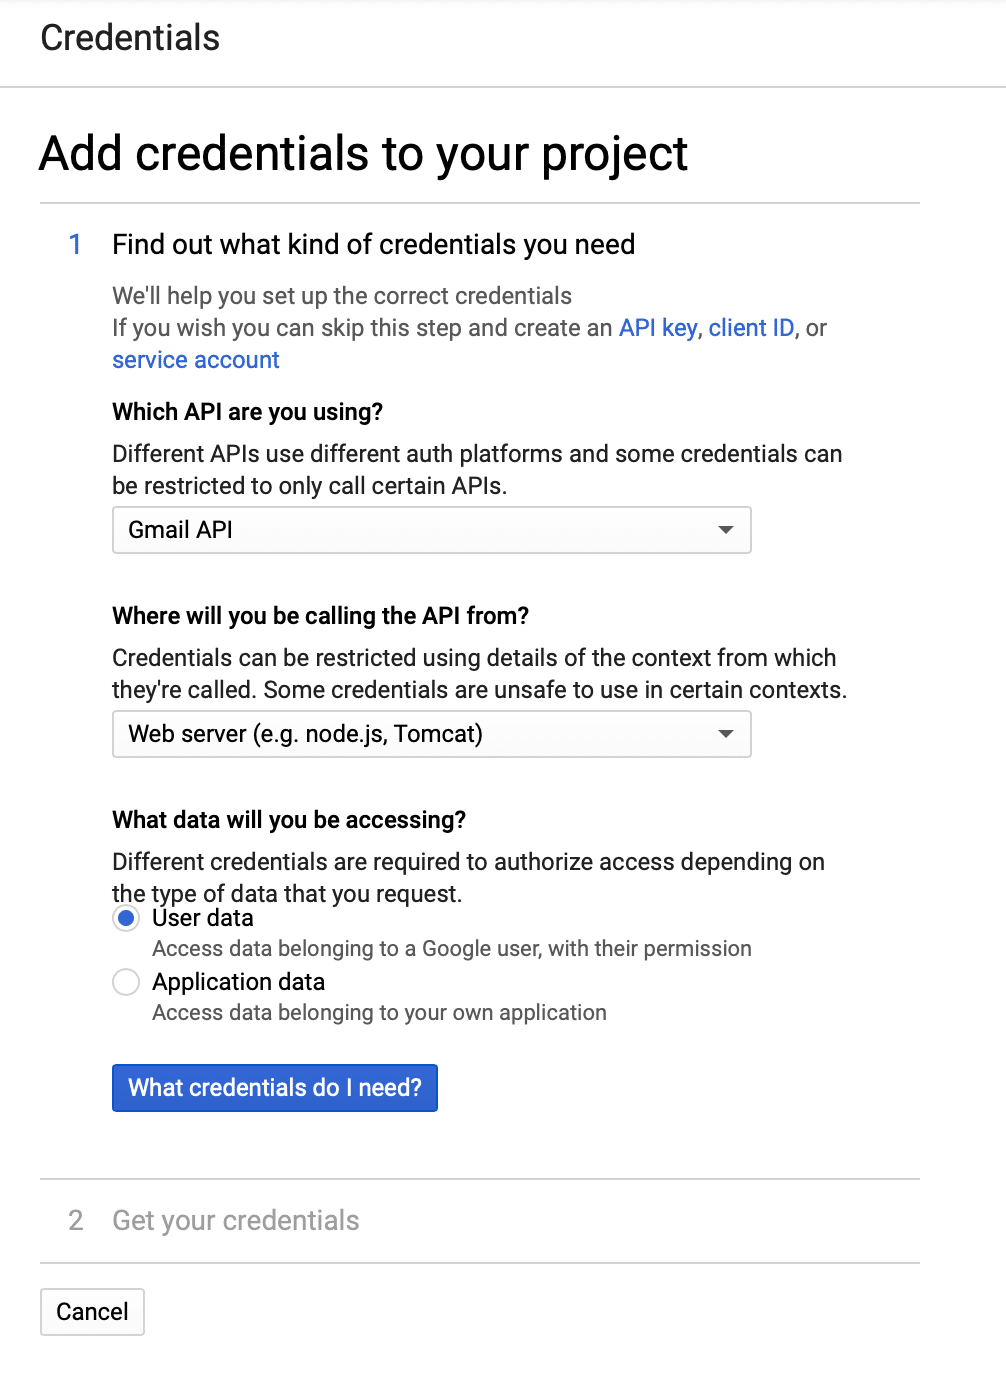Screen dimensions: 1006x1390
Task: Open the API key link
Action: pyautogui.click(x=658, y=328)
